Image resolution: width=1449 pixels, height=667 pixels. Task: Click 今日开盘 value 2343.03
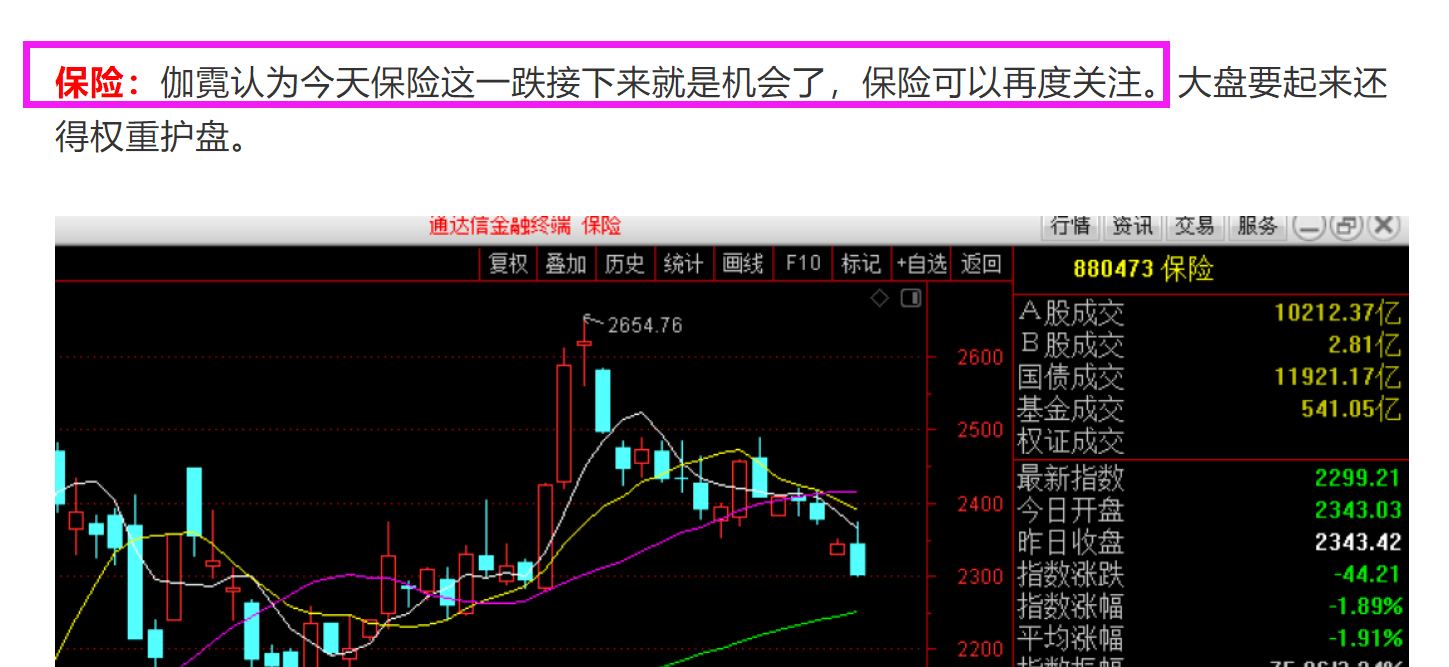tap(1358, 510)
